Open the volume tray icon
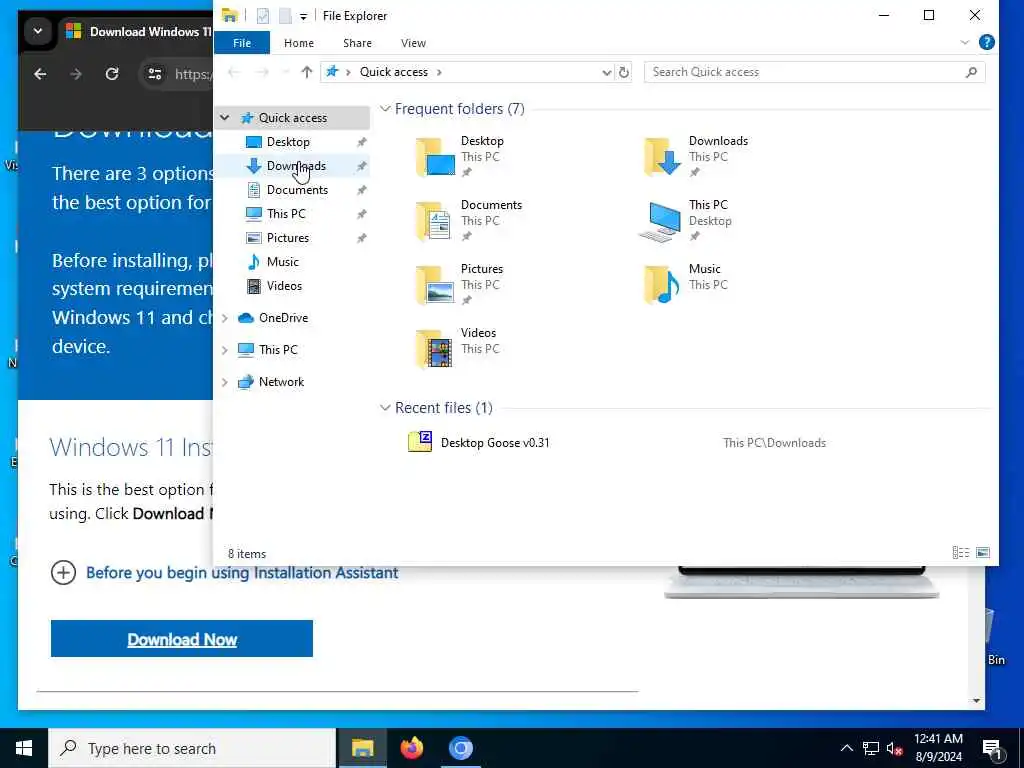The image size is (1024, 768). 894,748
